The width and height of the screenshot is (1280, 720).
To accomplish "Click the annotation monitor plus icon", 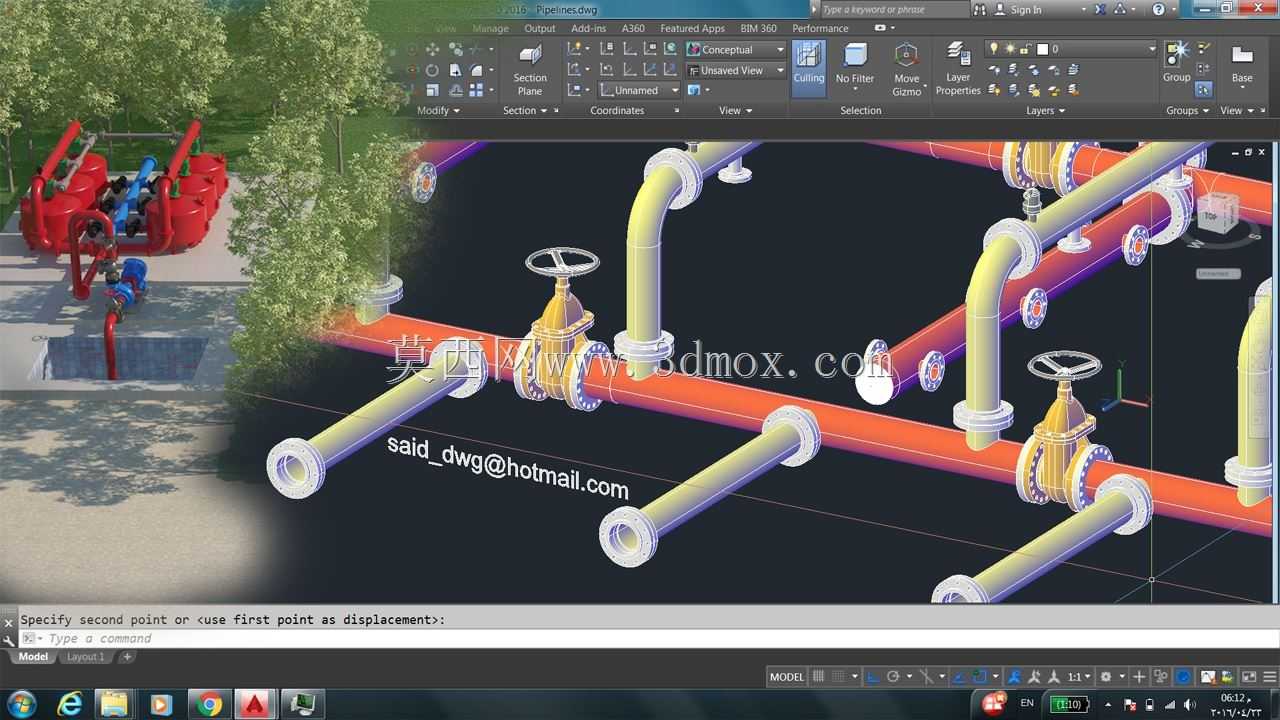I will 1139,677.
